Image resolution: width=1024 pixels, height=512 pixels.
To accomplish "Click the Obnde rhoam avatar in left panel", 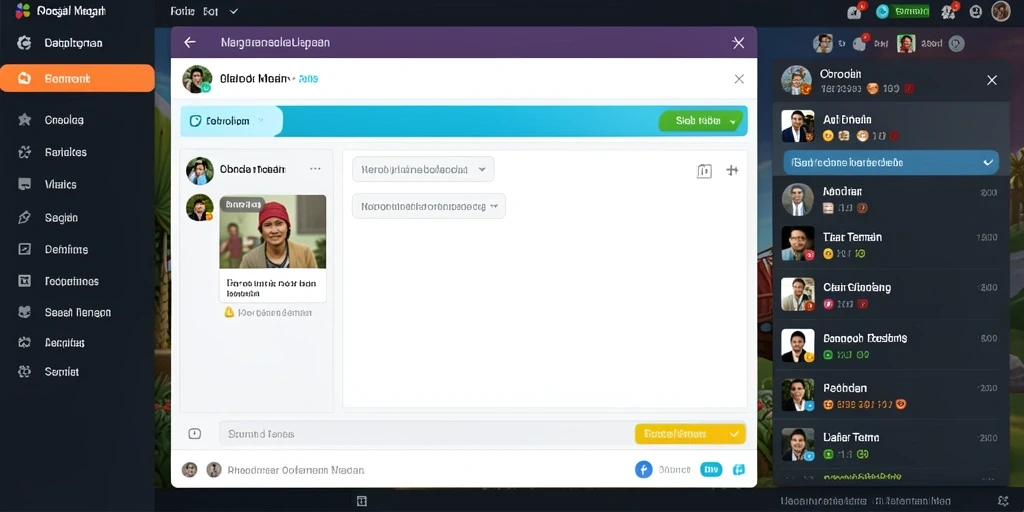I will (200, 170).
